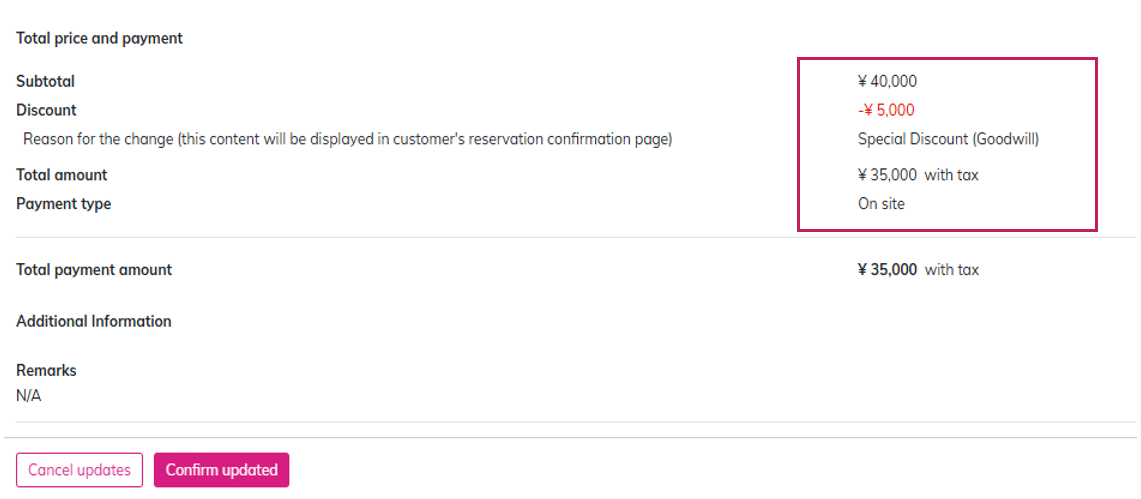Select the red -¥ 5,000 discount amount

point(886,111)
